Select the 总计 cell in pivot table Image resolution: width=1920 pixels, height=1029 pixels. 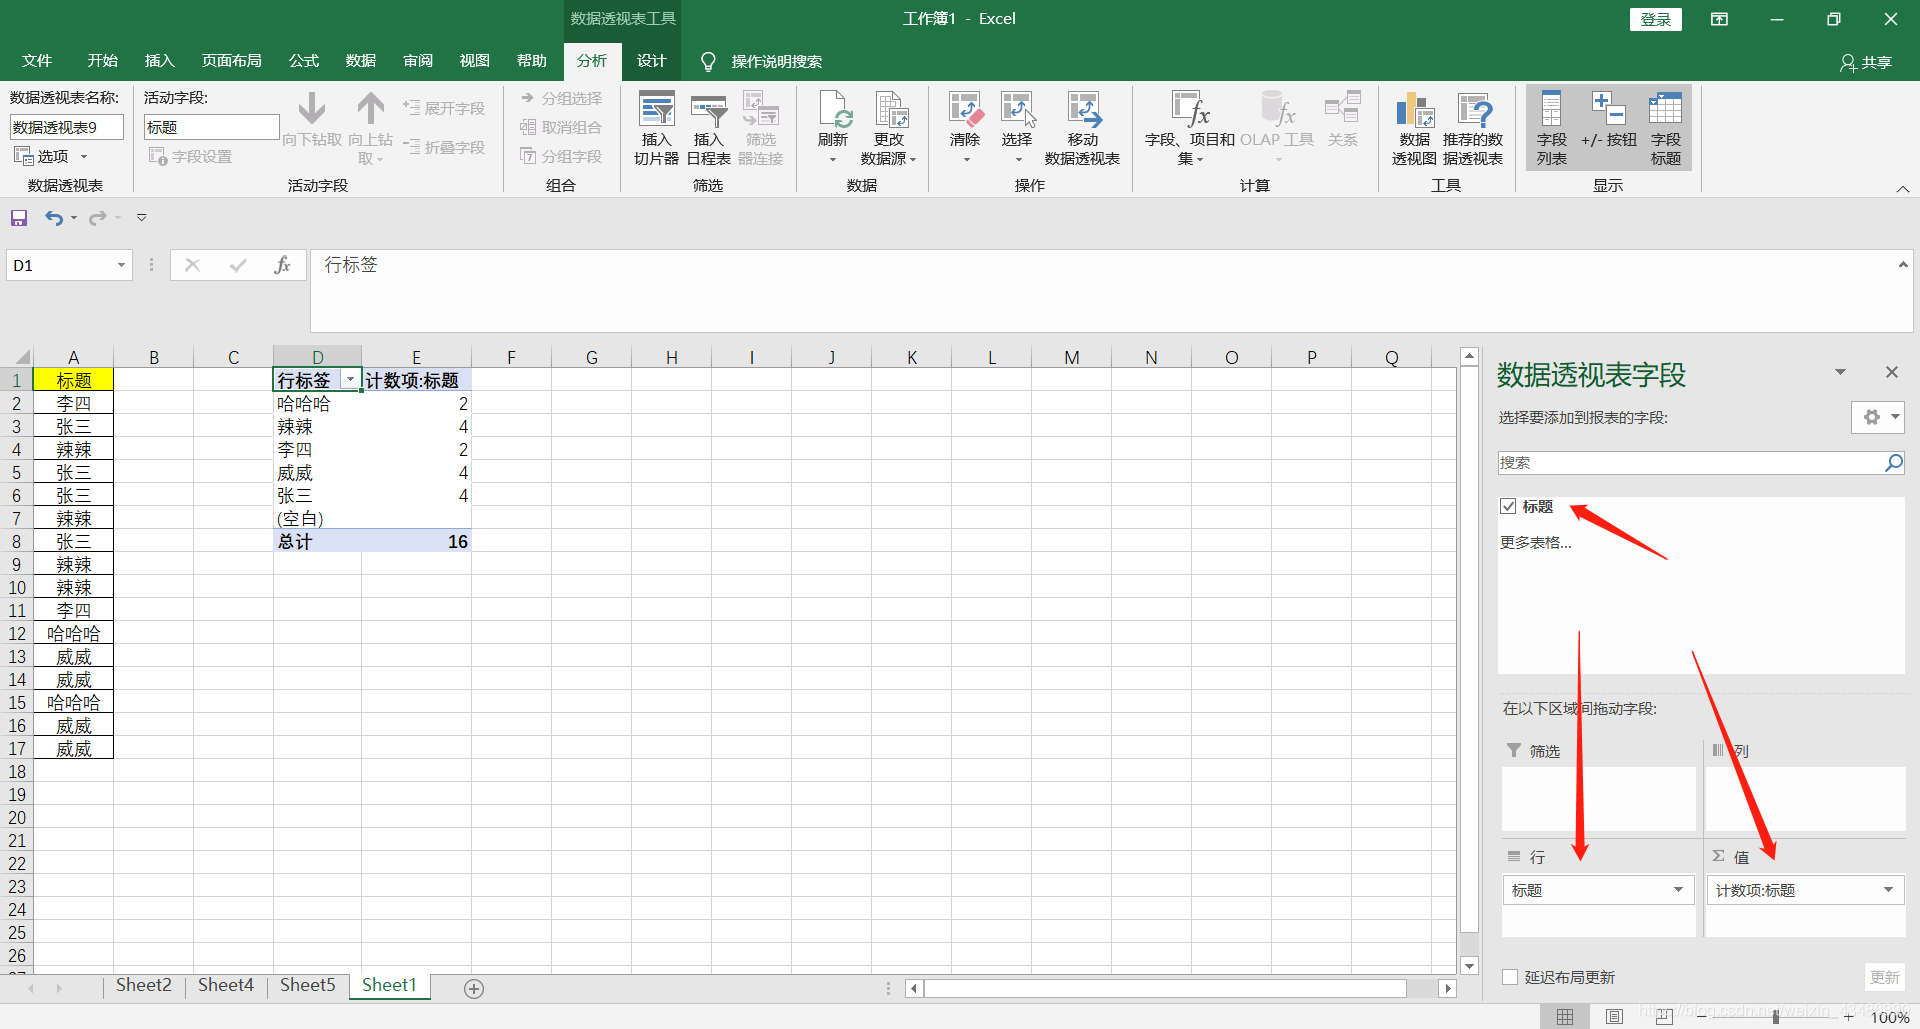316,541
